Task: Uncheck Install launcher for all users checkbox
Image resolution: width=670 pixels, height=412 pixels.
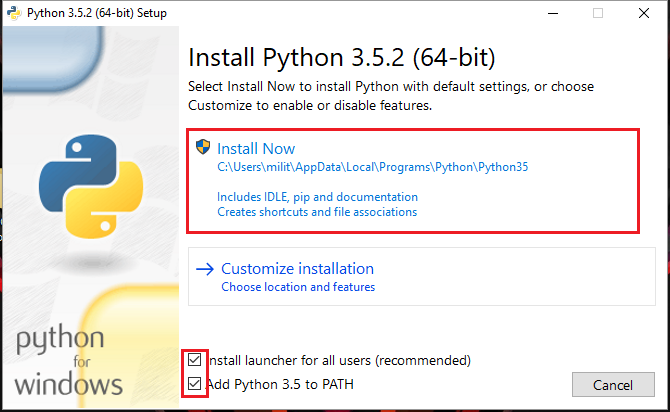Action: coord(194,360)
